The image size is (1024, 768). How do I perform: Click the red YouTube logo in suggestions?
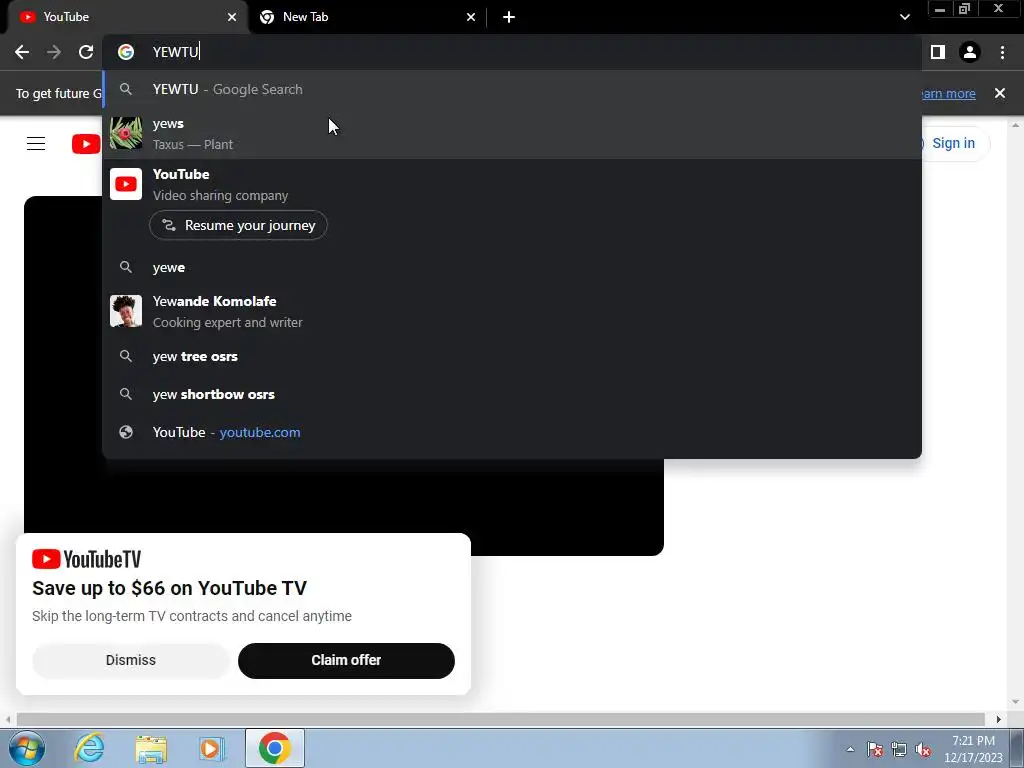pos(126,184)
